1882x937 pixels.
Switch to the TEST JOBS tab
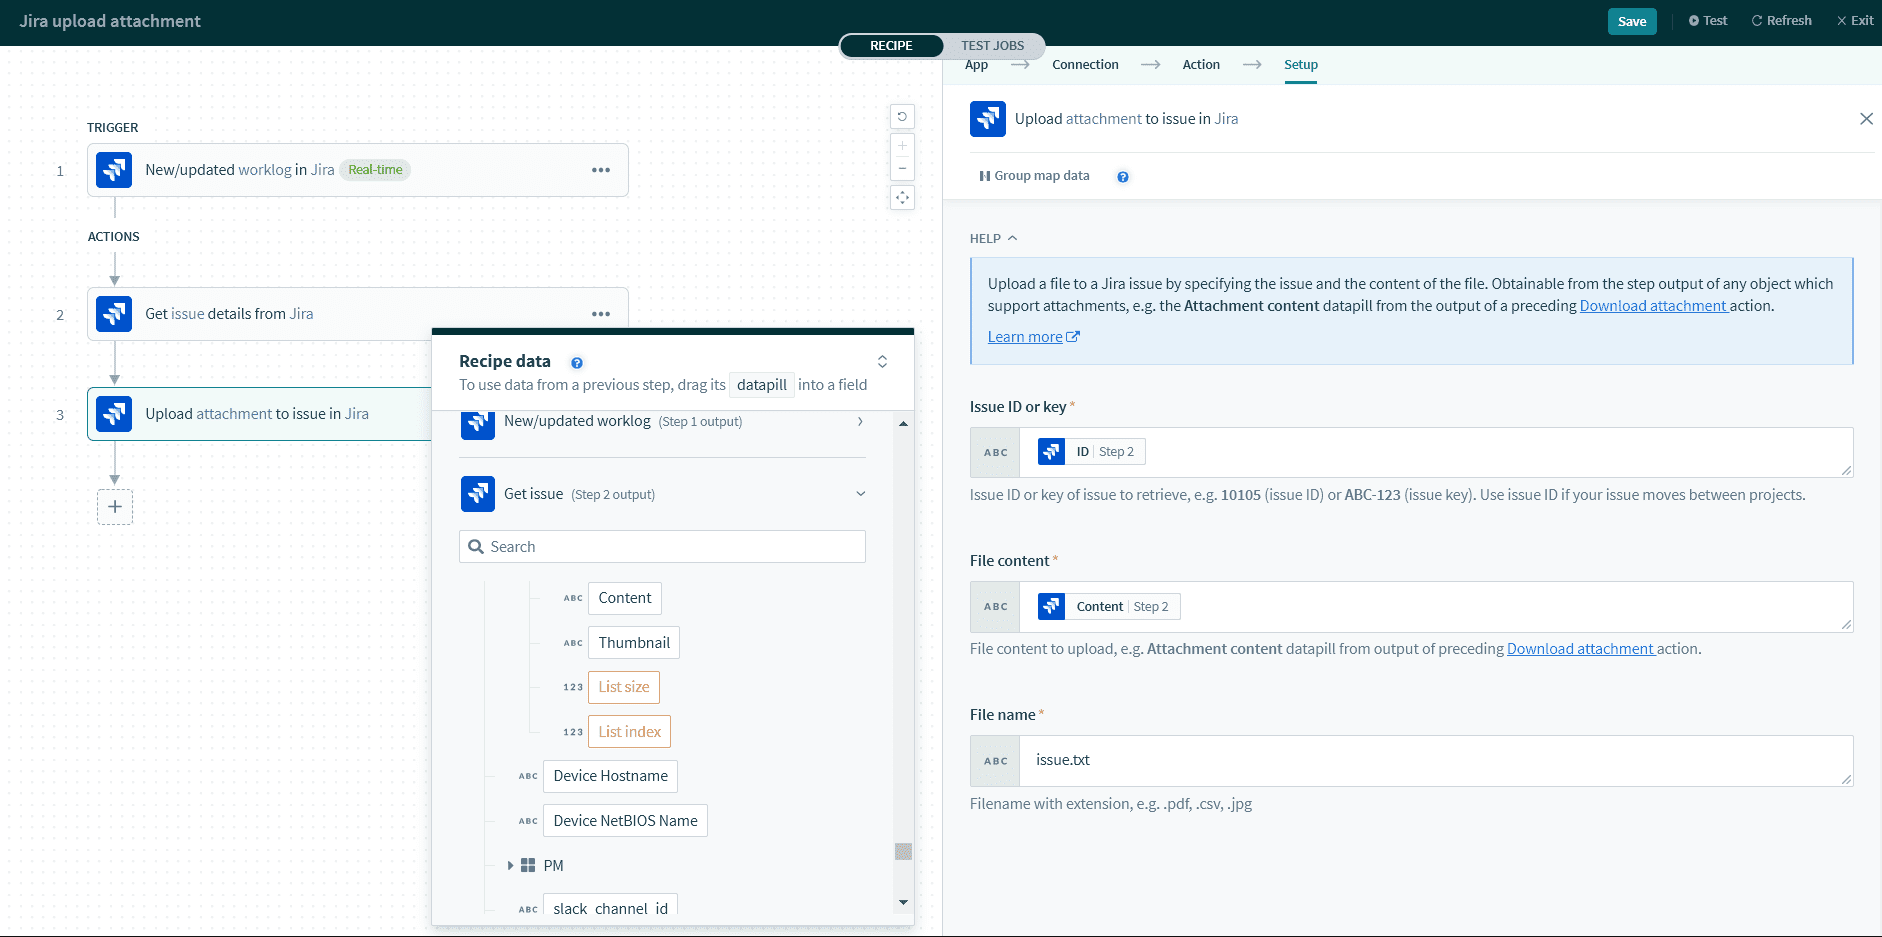[x=991, y=45]
